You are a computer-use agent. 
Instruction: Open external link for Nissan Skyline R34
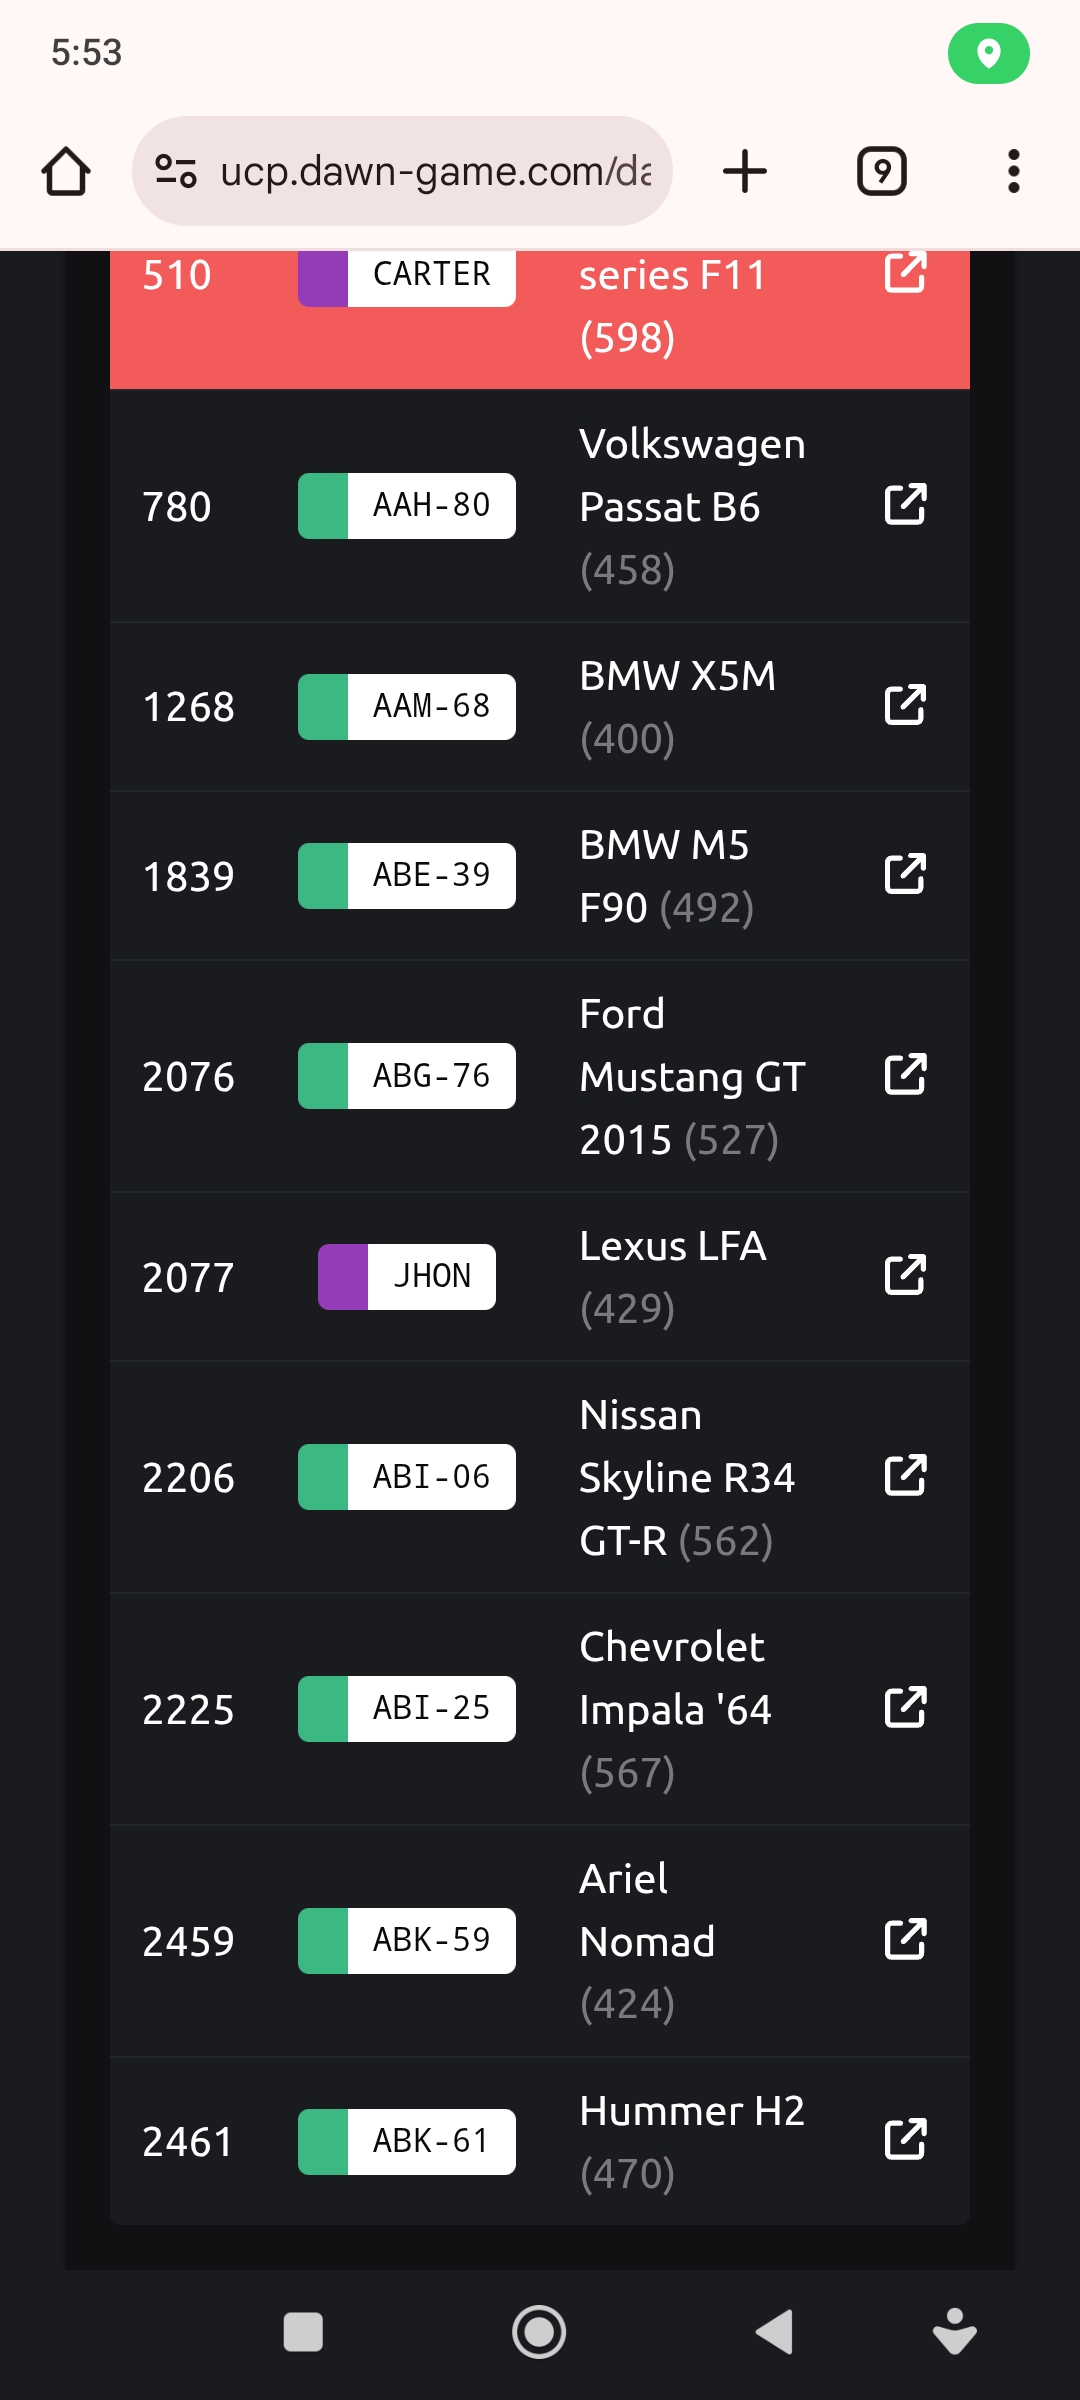point(905,1476)
